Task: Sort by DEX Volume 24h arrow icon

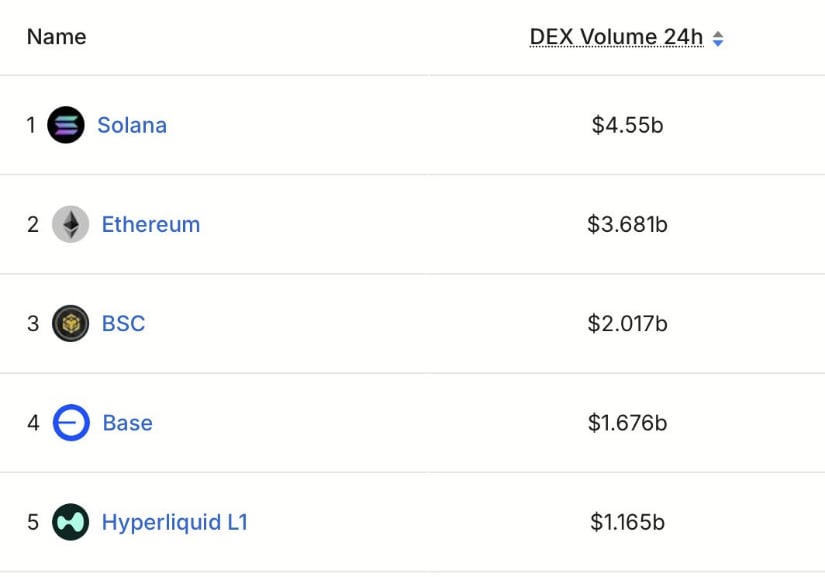Action: (x=718, y=38)
